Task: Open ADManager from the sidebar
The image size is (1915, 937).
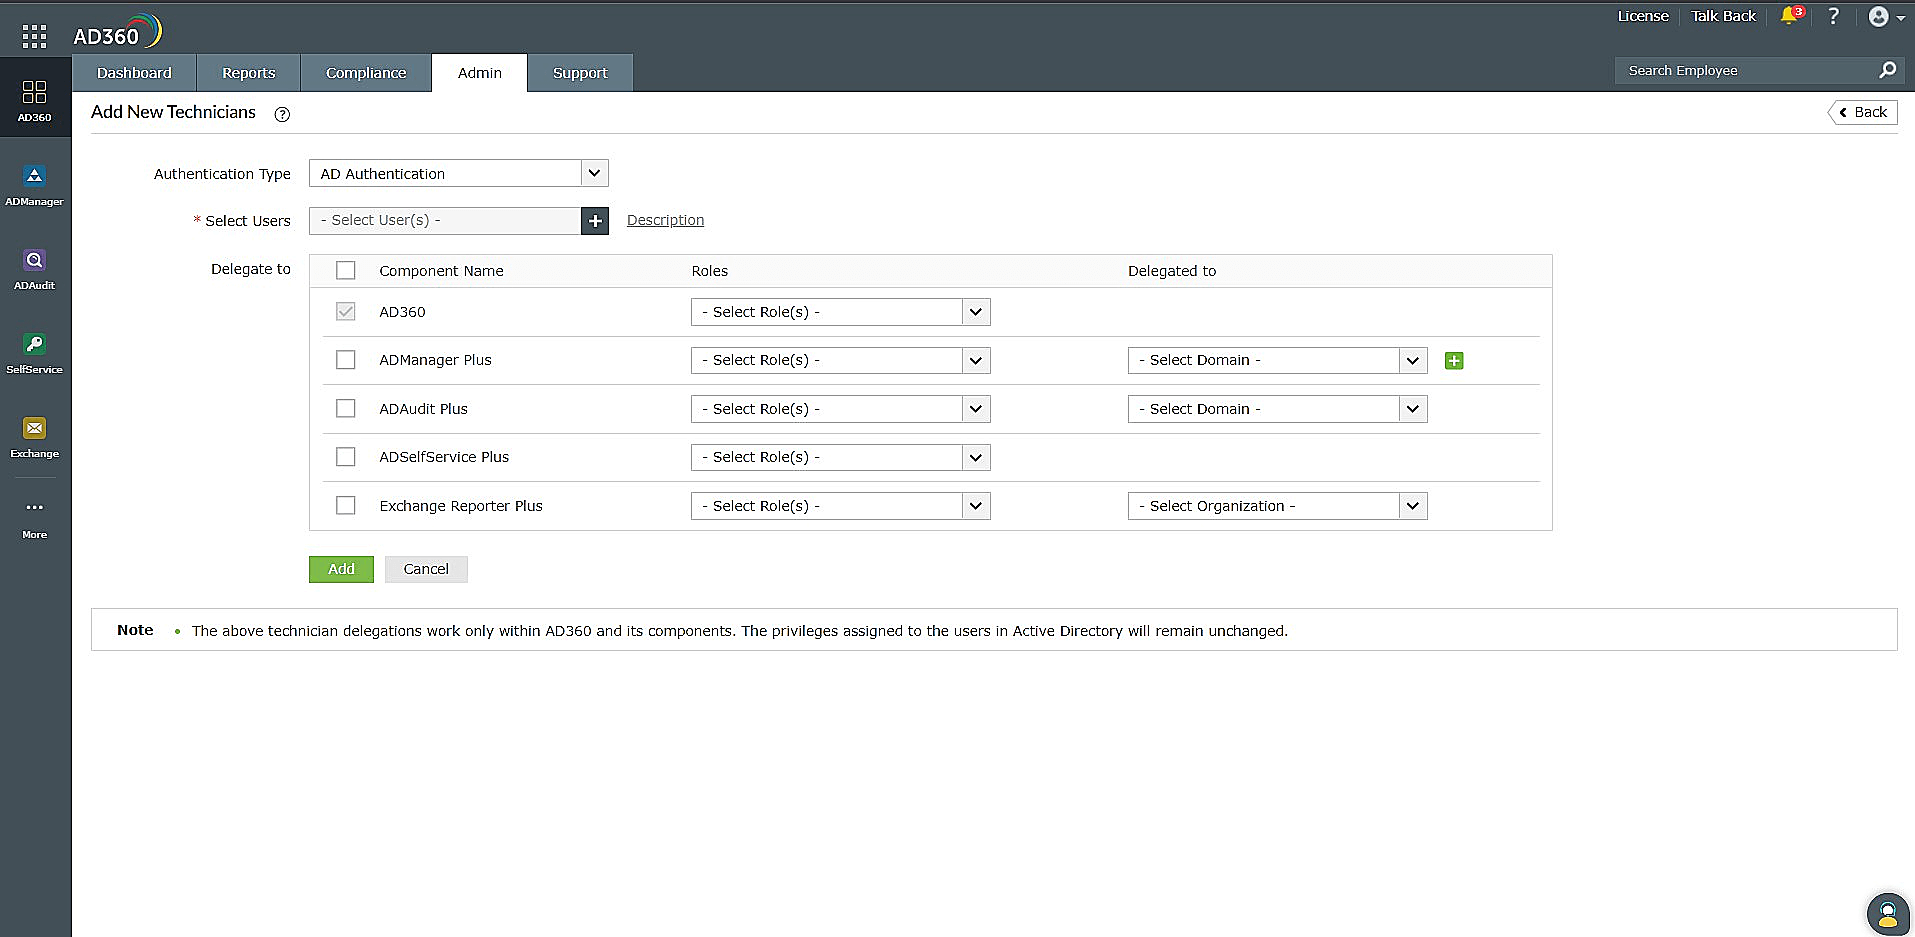Action: (35, 186)
